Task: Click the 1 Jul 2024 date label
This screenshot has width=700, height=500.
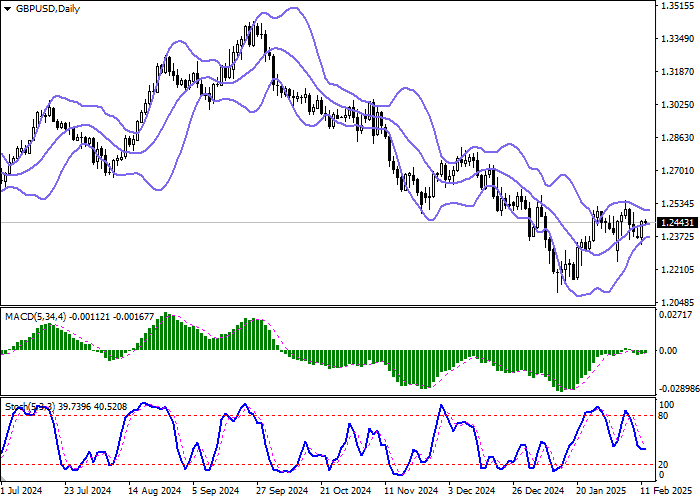Action: coord(22,492)
